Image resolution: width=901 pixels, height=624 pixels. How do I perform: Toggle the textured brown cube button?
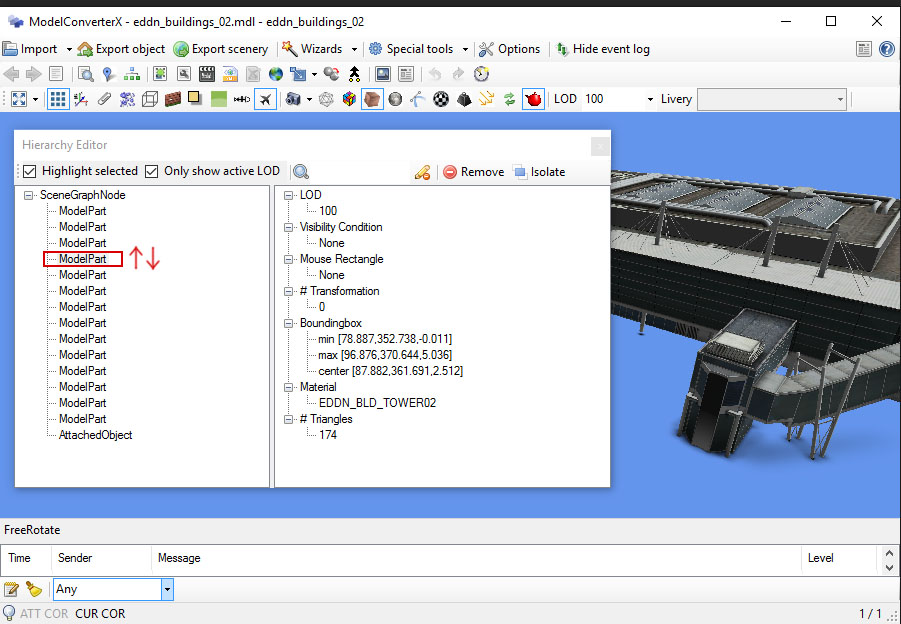point(372,99)
